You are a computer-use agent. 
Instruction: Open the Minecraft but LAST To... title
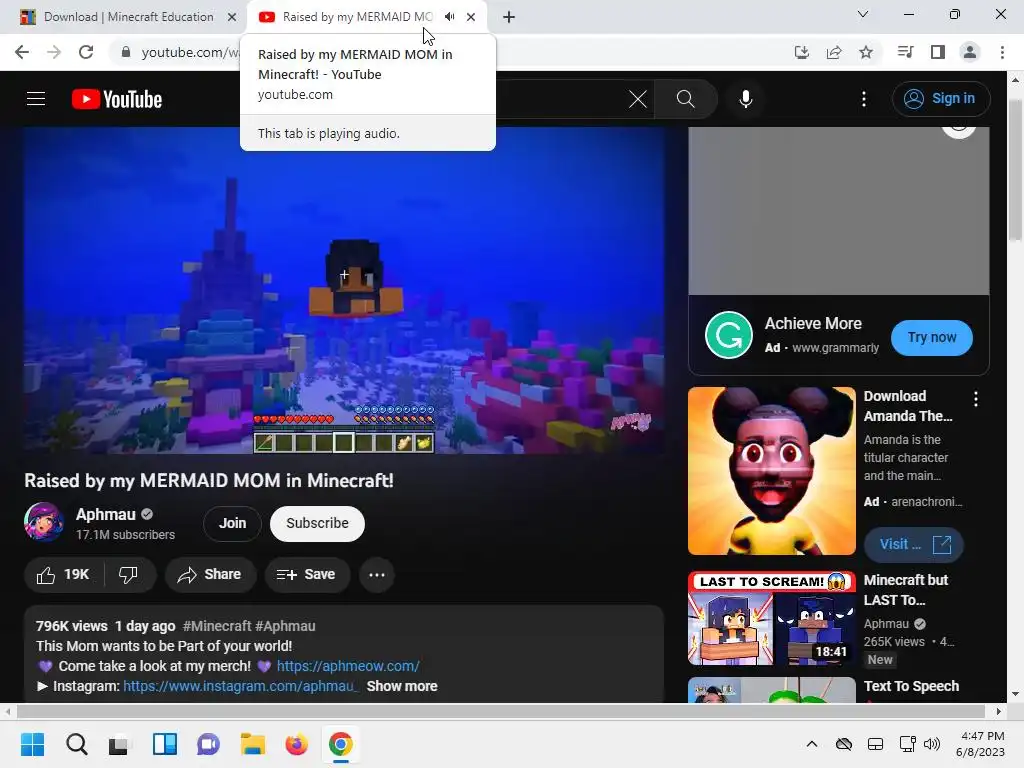[906, 590]
